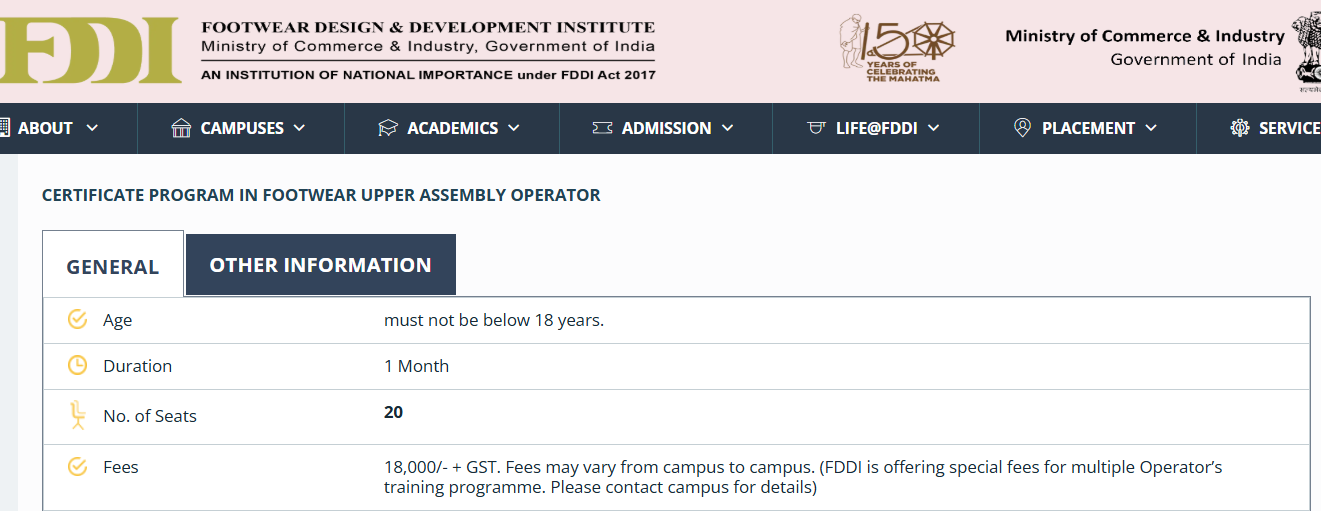1321x511 pixels.
Task: Click the Life@FDDI menu icon
Action: [x=817, y=128]
